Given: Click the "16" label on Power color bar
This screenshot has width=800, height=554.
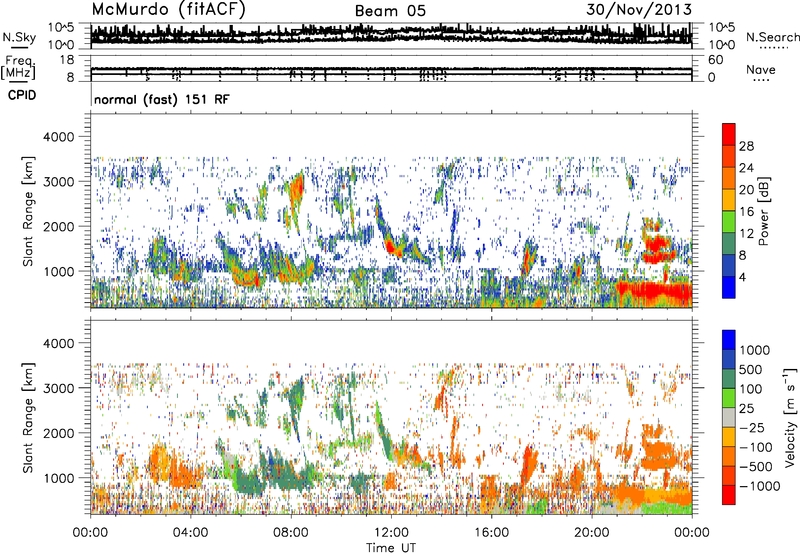Looking at the screenshot, I should point(746,212).
